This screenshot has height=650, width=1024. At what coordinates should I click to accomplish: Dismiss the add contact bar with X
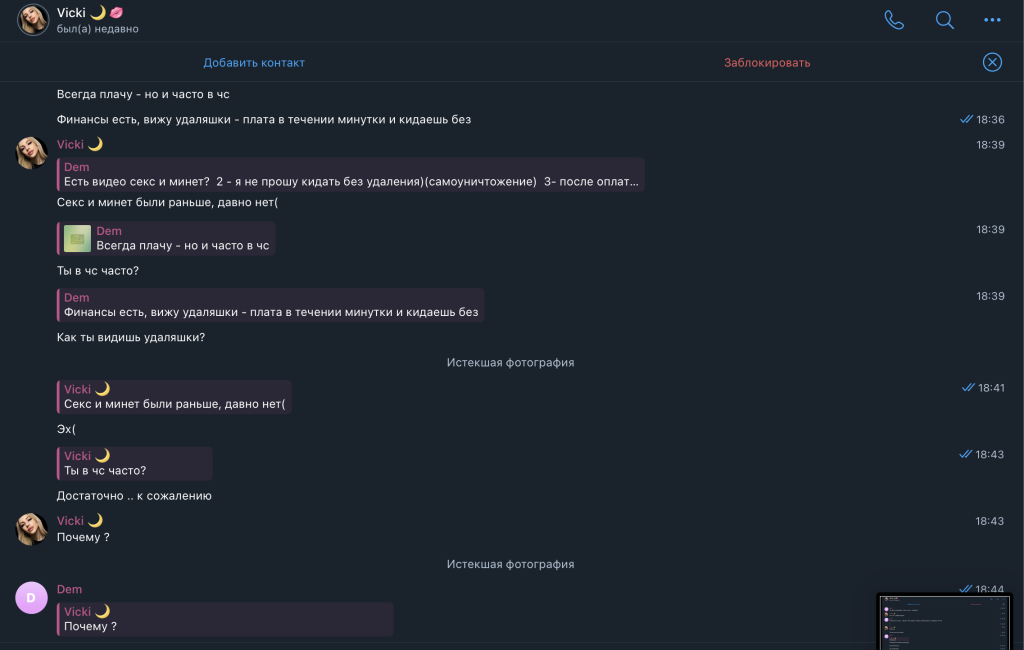point(992,62)
